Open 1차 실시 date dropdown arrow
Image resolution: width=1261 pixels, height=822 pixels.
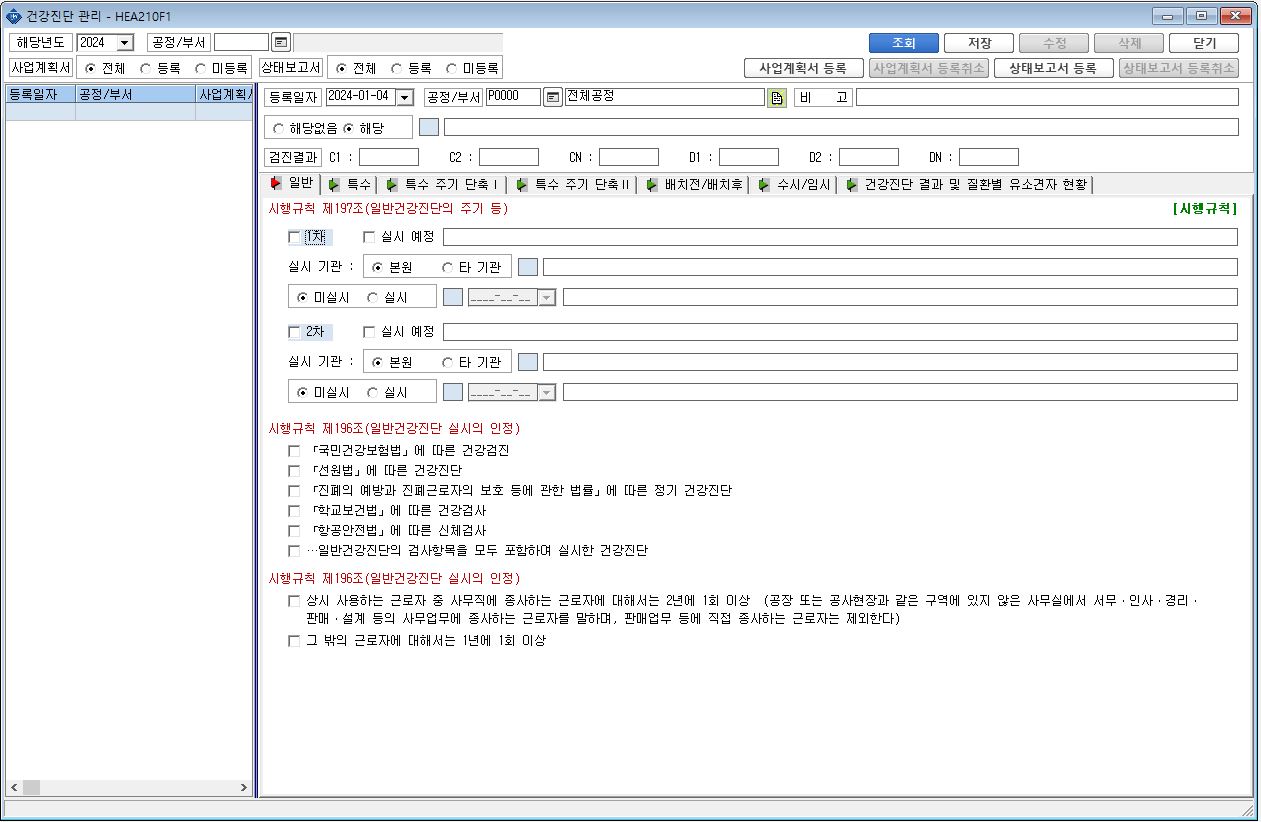tap(546, 297)
